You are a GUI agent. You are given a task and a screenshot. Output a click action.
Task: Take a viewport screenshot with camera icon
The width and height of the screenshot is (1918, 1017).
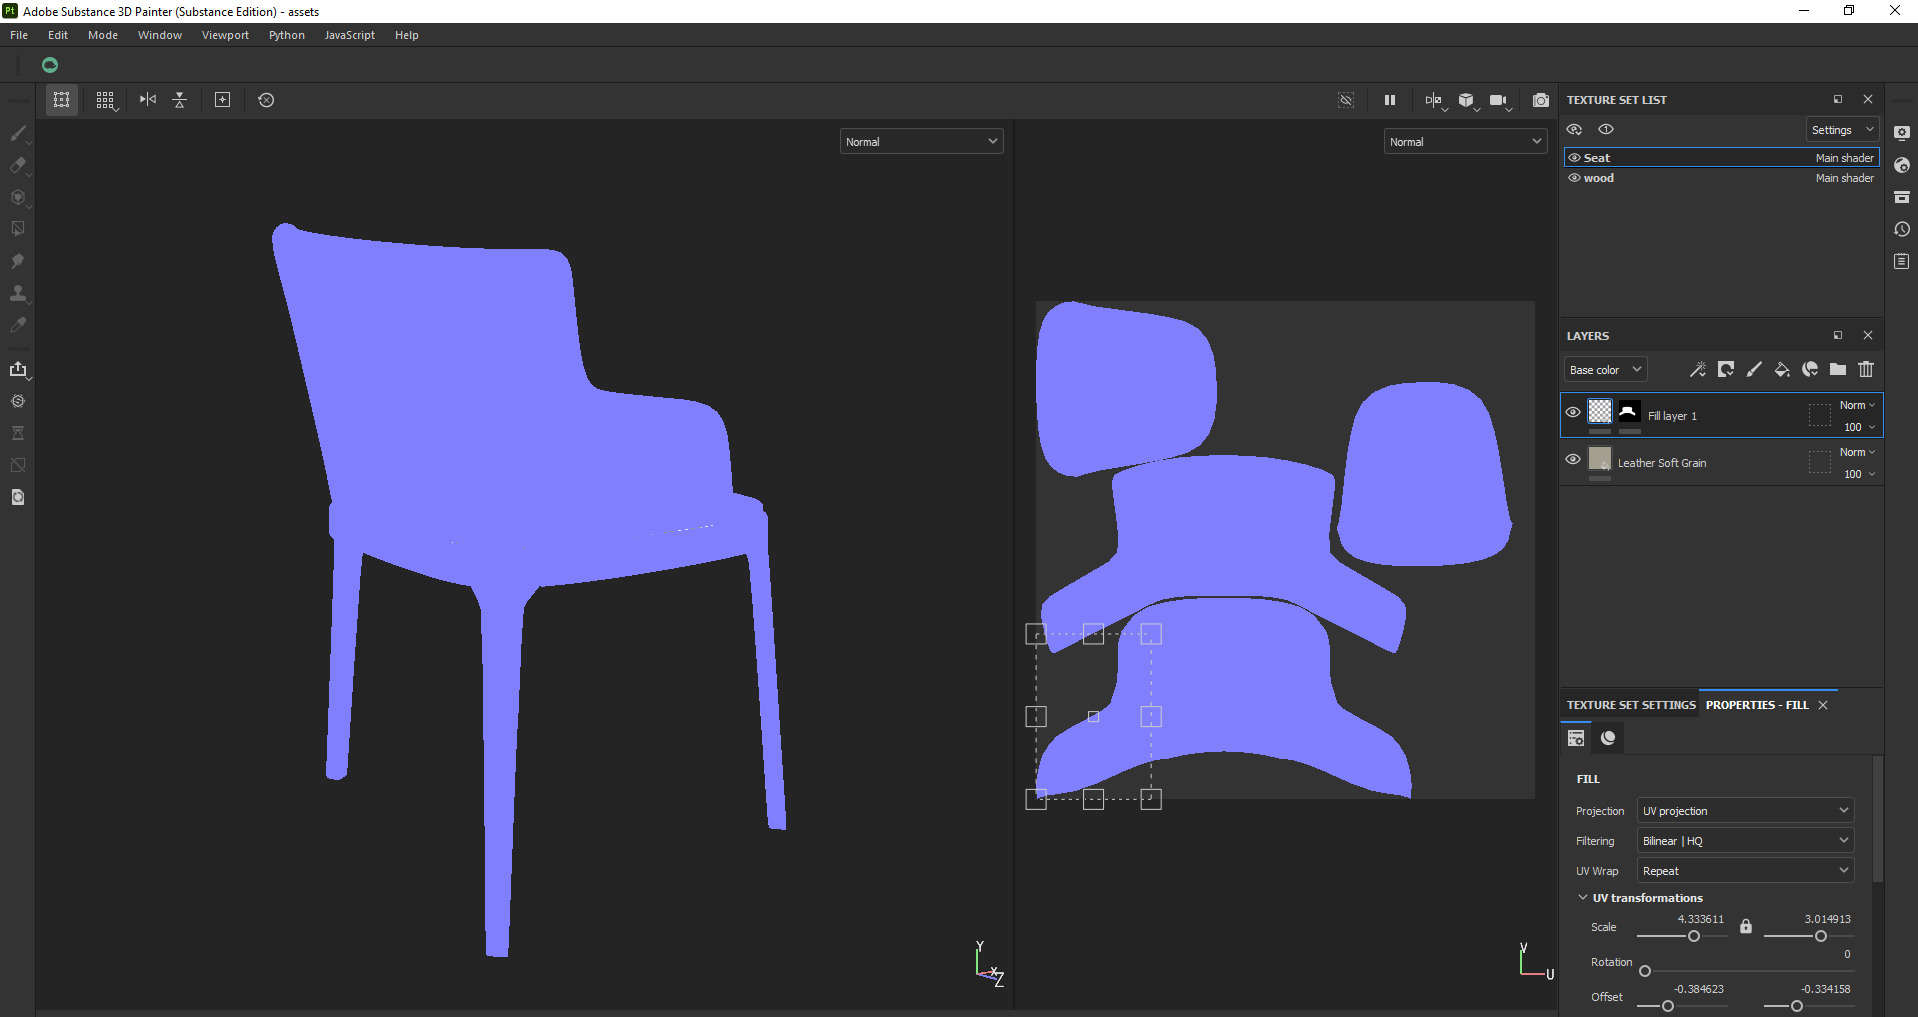point(1541,100)
